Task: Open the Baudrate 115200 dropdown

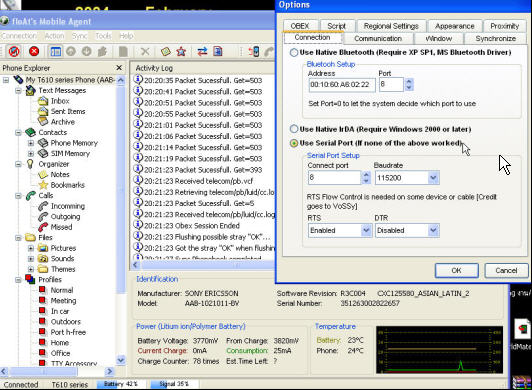Action: pos(433,178)
